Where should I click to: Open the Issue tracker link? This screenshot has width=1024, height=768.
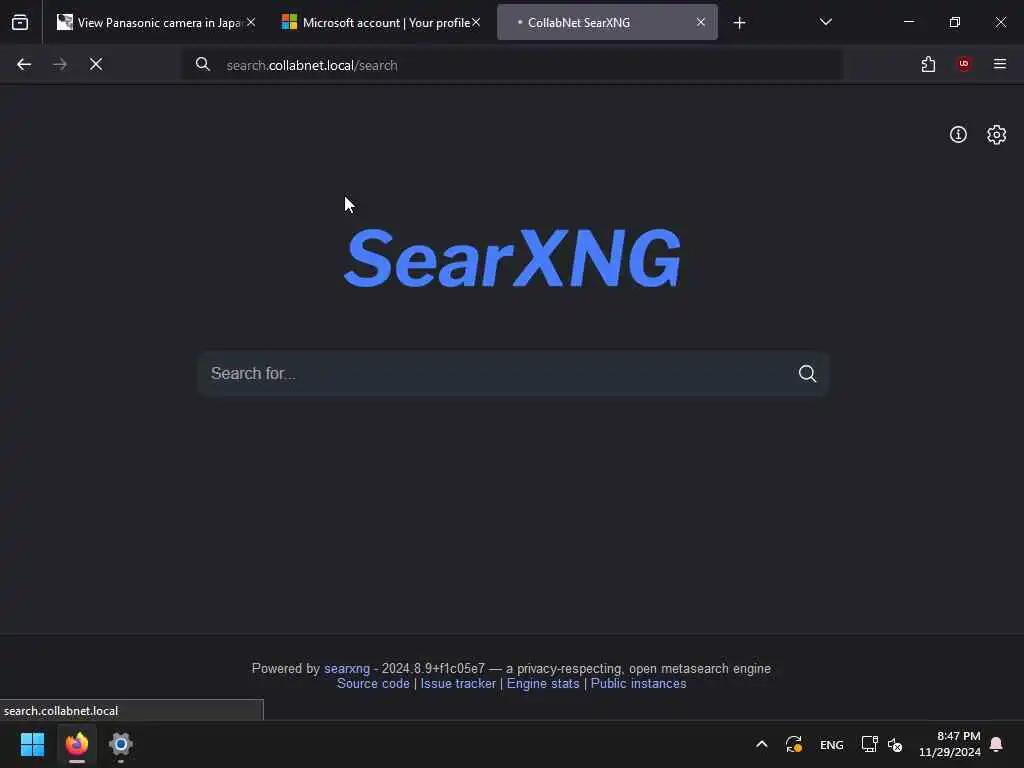pos(458,684)
